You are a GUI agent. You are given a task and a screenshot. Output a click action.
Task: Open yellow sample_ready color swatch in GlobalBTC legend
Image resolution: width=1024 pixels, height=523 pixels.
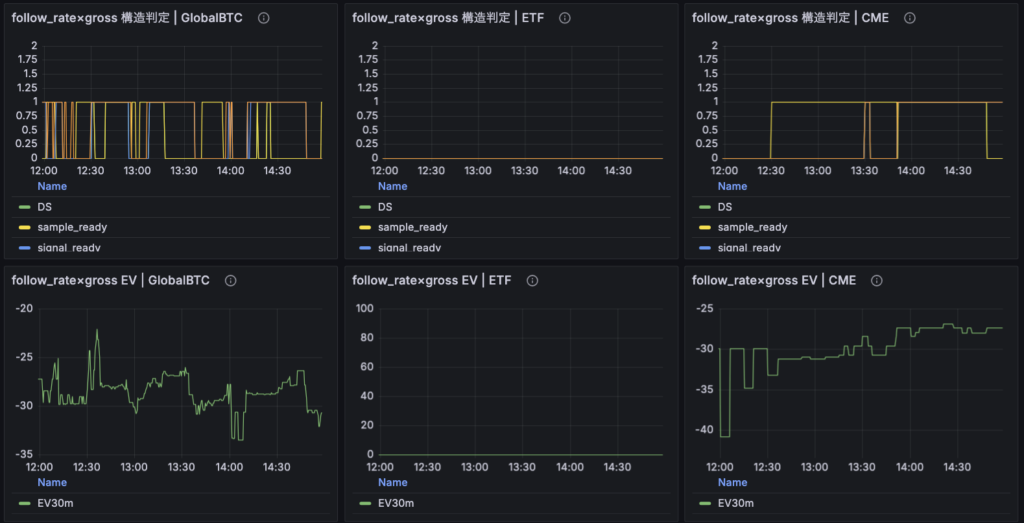[x=24, y=228]
